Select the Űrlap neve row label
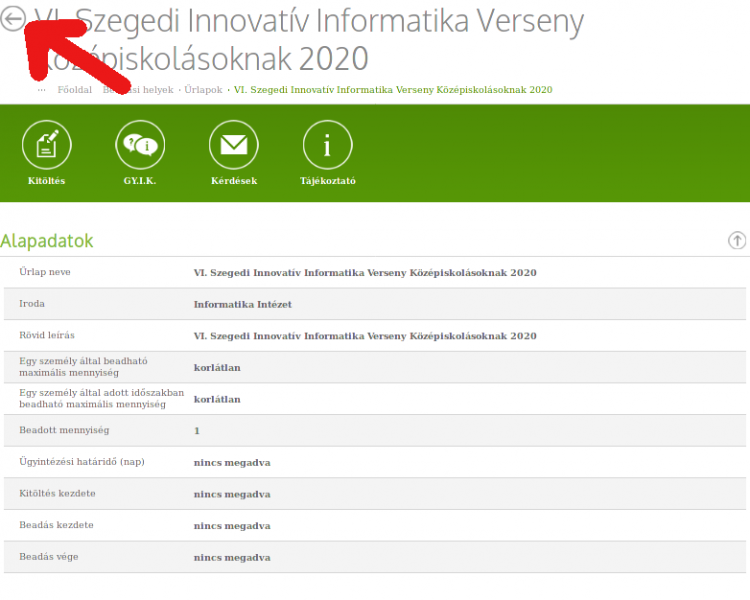This screenshot has height=600, width=750. 45,272
